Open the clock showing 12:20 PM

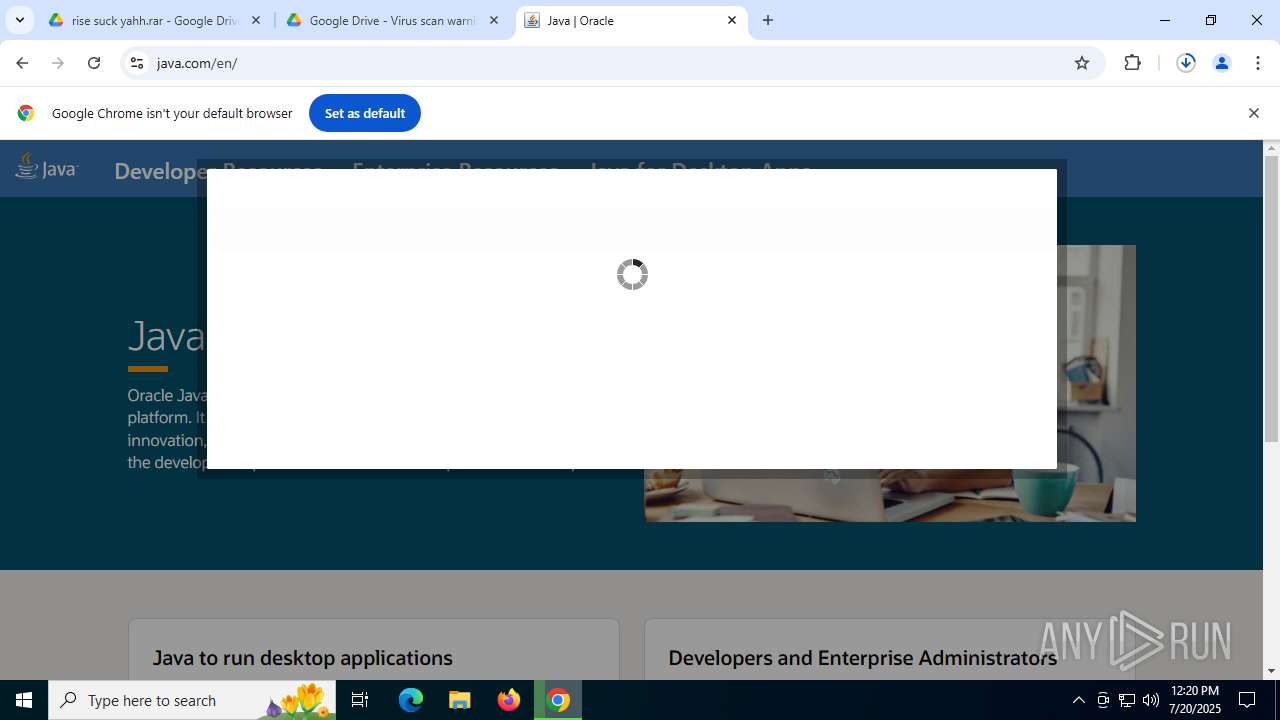[x=1194, y=700]
